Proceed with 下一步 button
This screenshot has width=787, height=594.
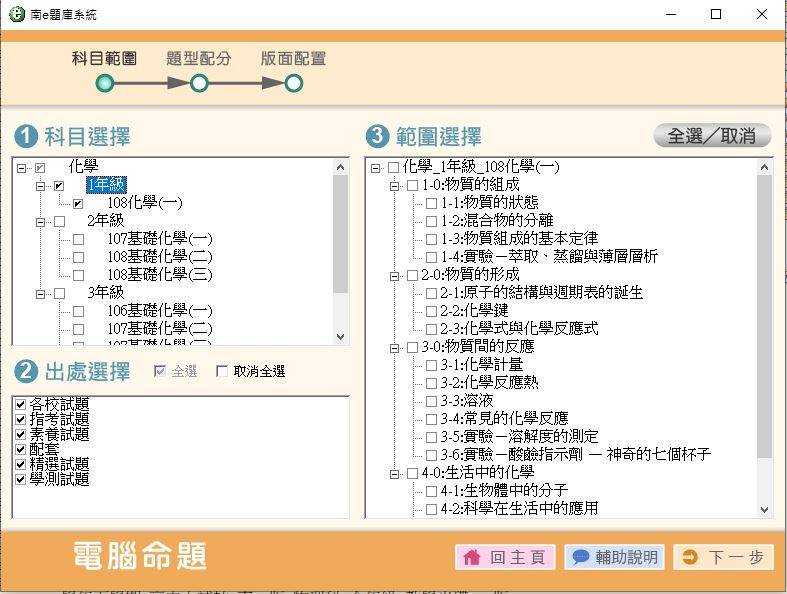[723, 557]
